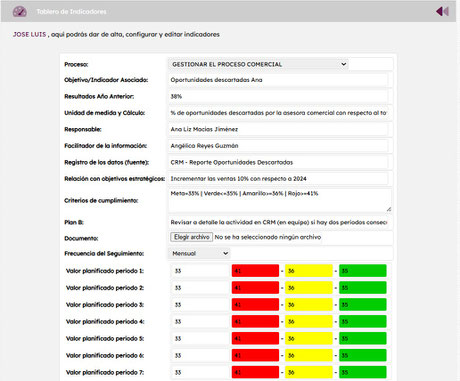Click planned value field for periodo 2
460x381 pixels.
coord(200,288)
